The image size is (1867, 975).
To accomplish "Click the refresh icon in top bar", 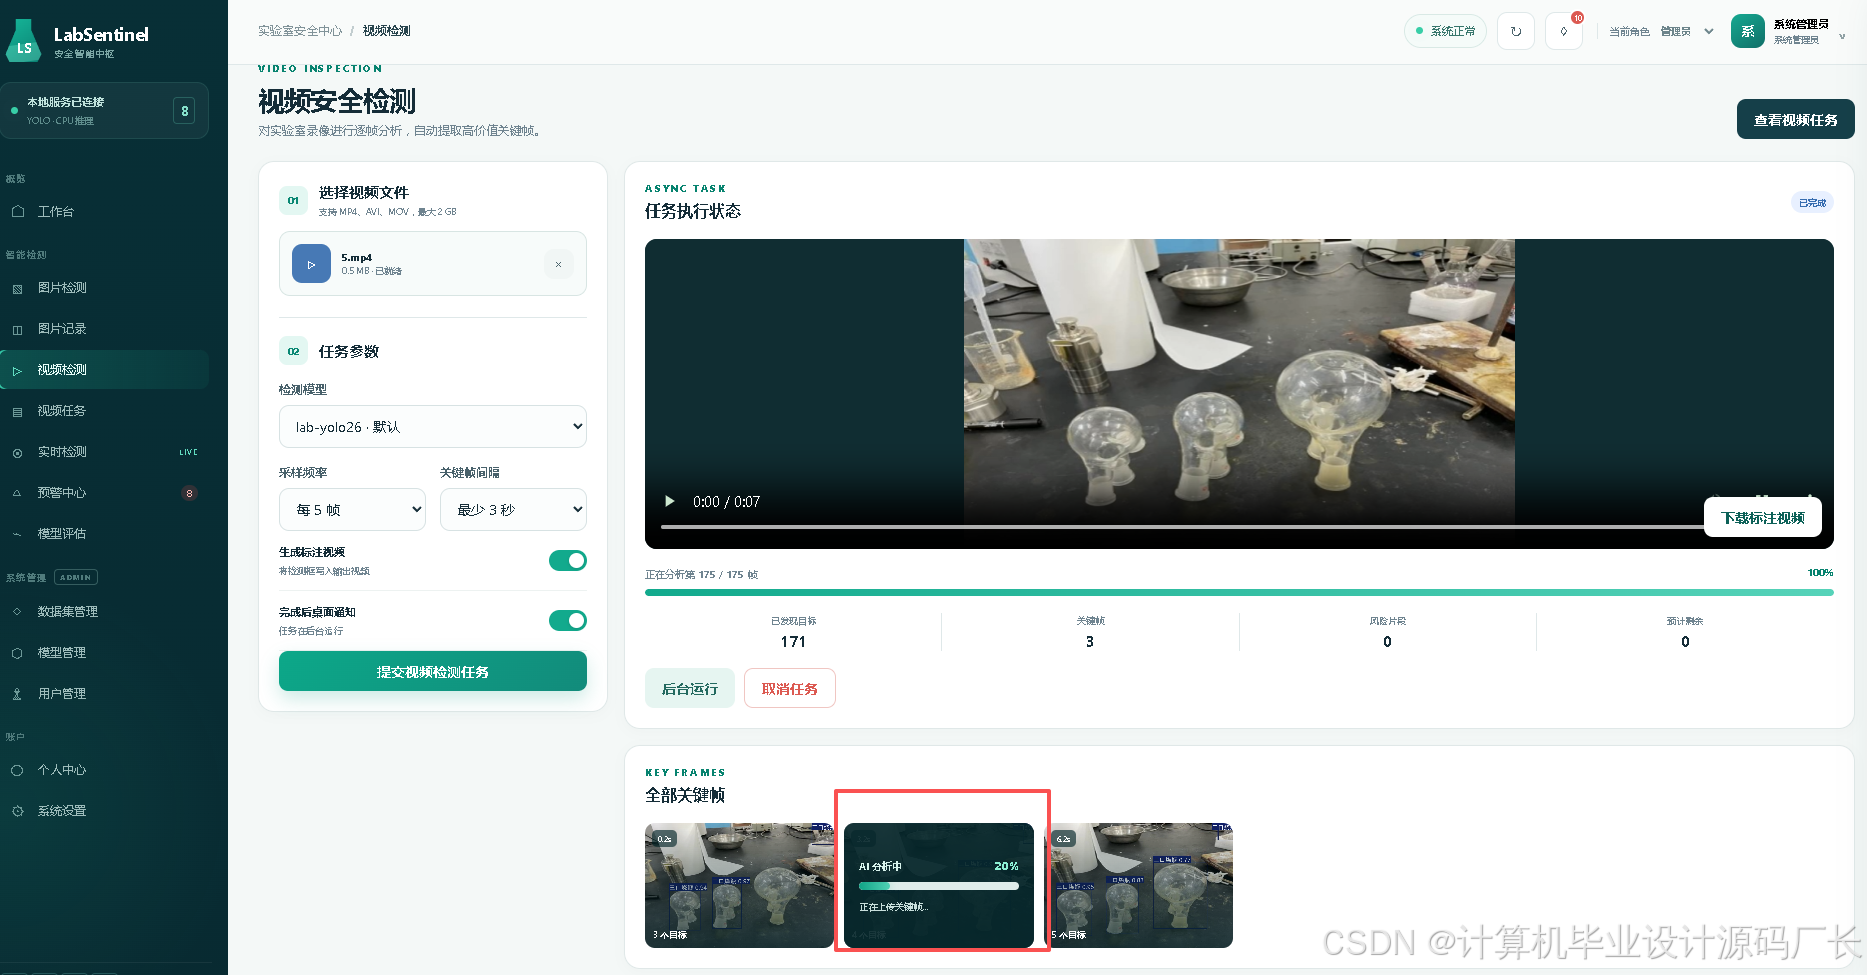I will 1515,31.
